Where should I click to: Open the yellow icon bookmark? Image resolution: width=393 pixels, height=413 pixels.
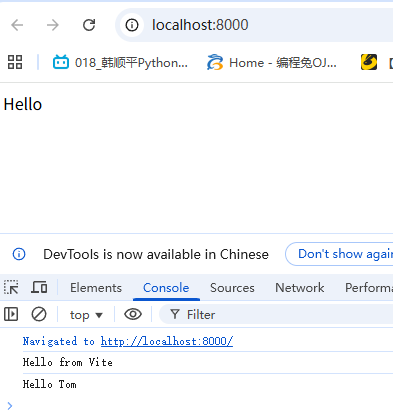(x=369, y=62)
